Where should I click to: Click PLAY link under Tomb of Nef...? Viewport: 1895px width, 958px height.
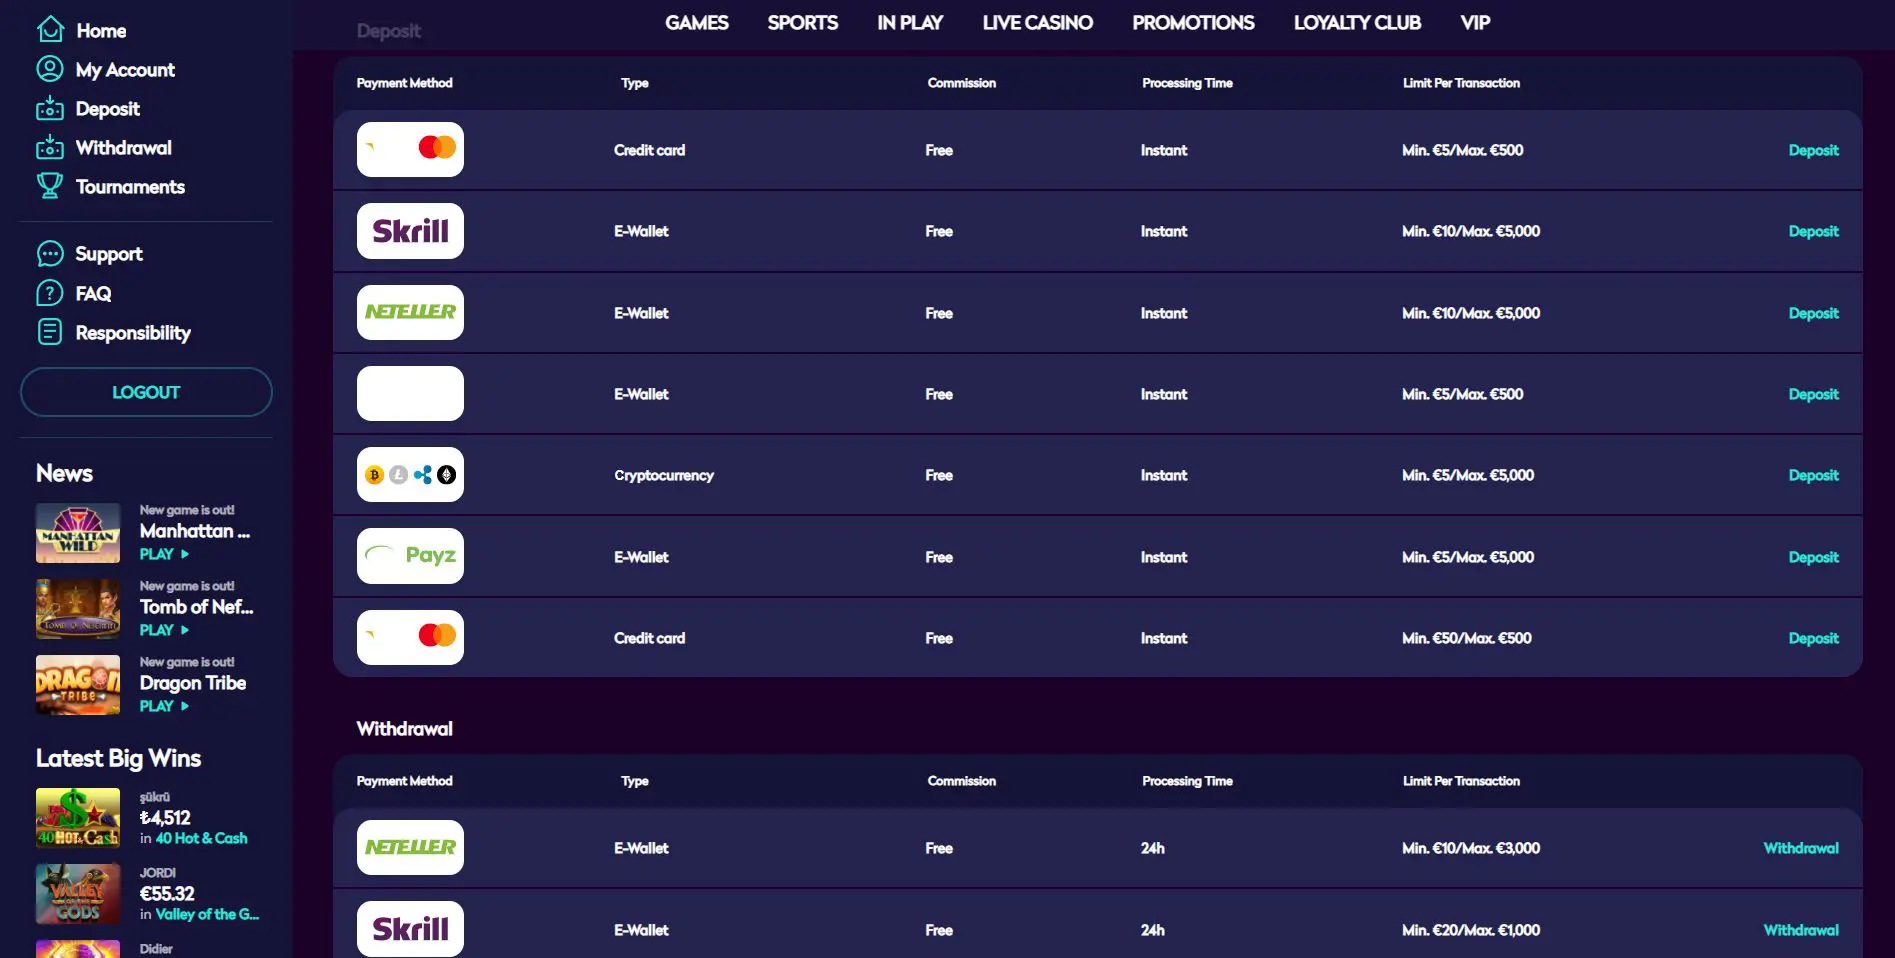click(164, 630)
